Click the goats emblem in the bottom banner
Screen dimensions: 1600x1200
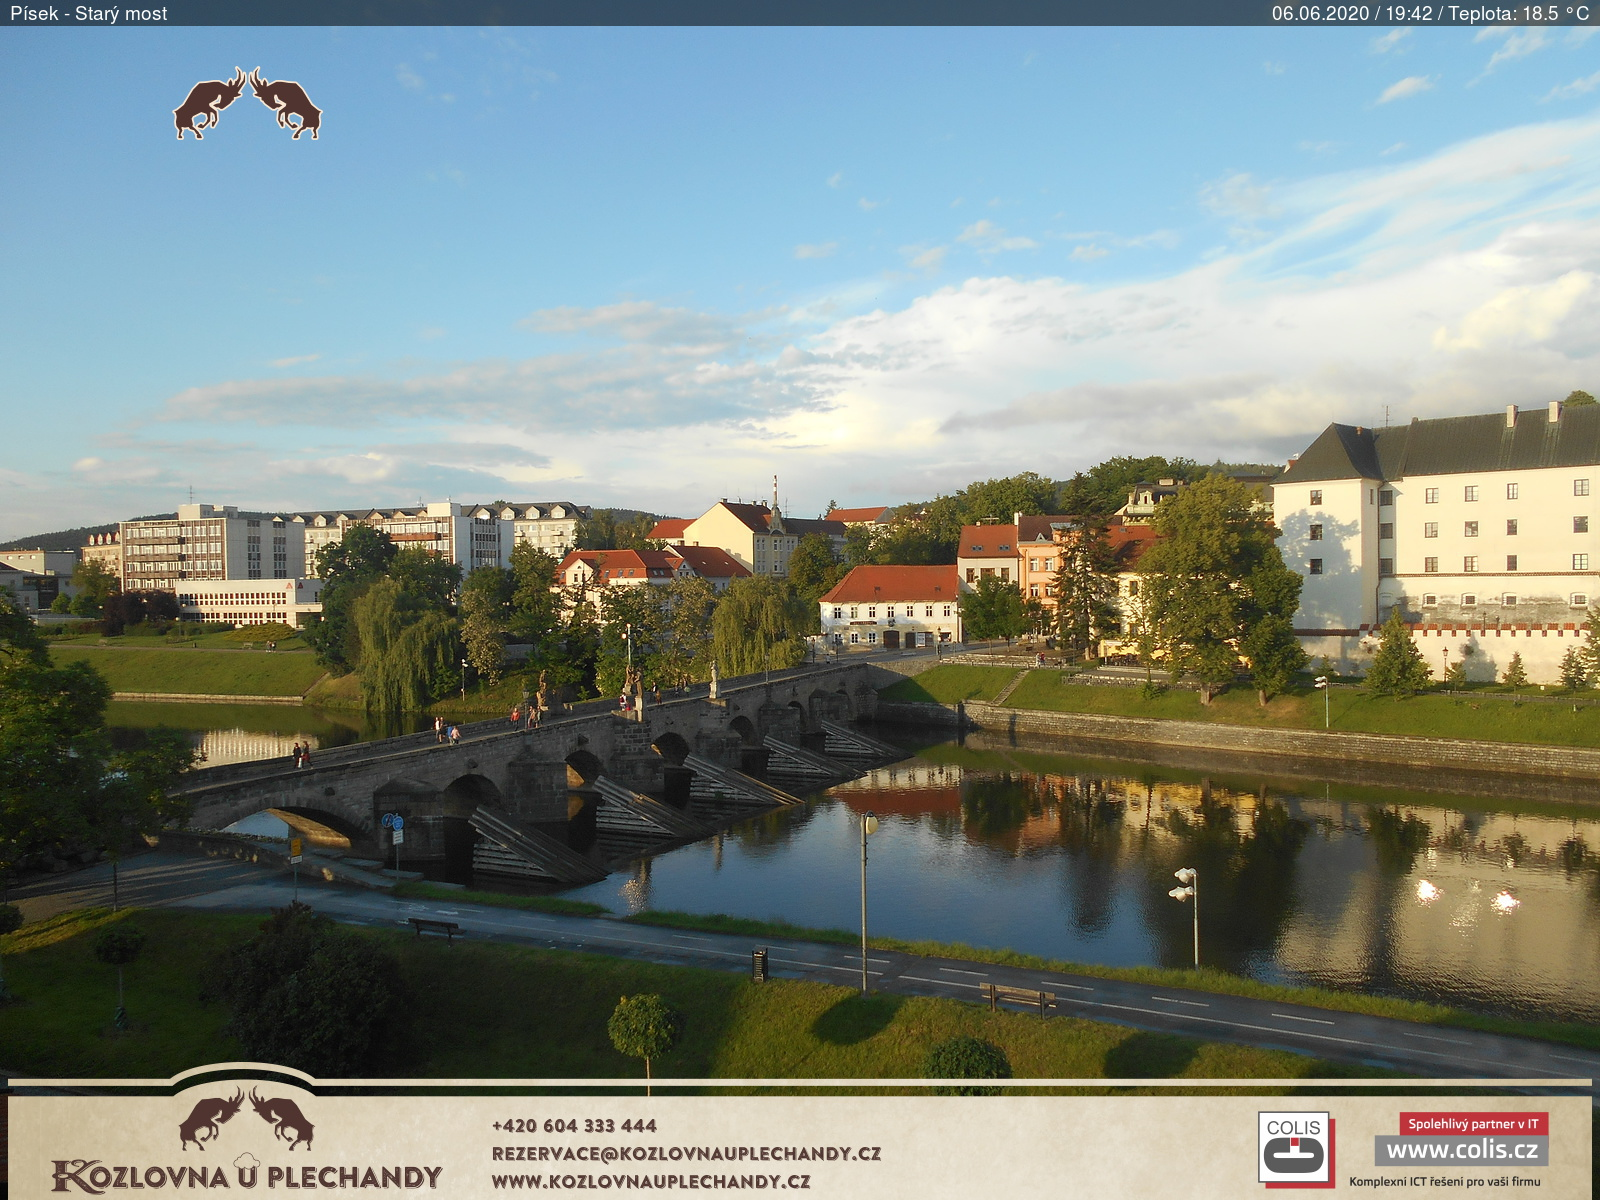pos(246,1119)
